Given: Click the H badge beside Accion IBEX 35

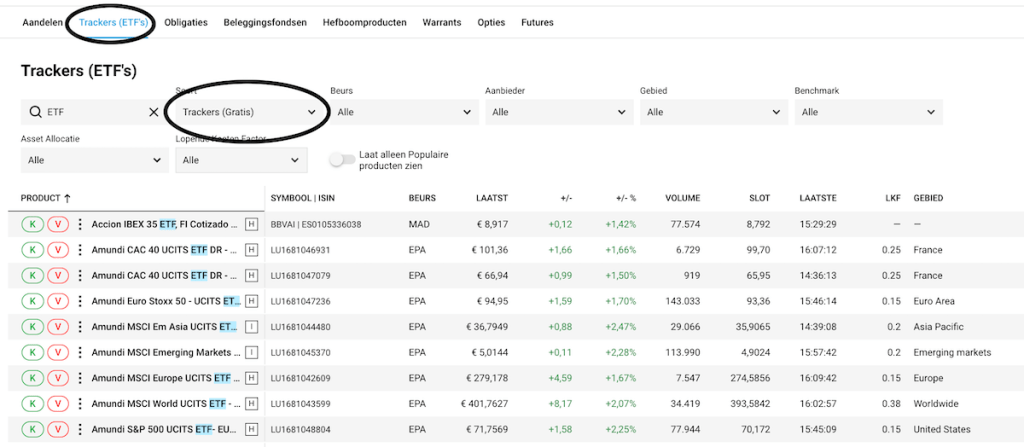Looking at the screenshot, I should point(251,224).
